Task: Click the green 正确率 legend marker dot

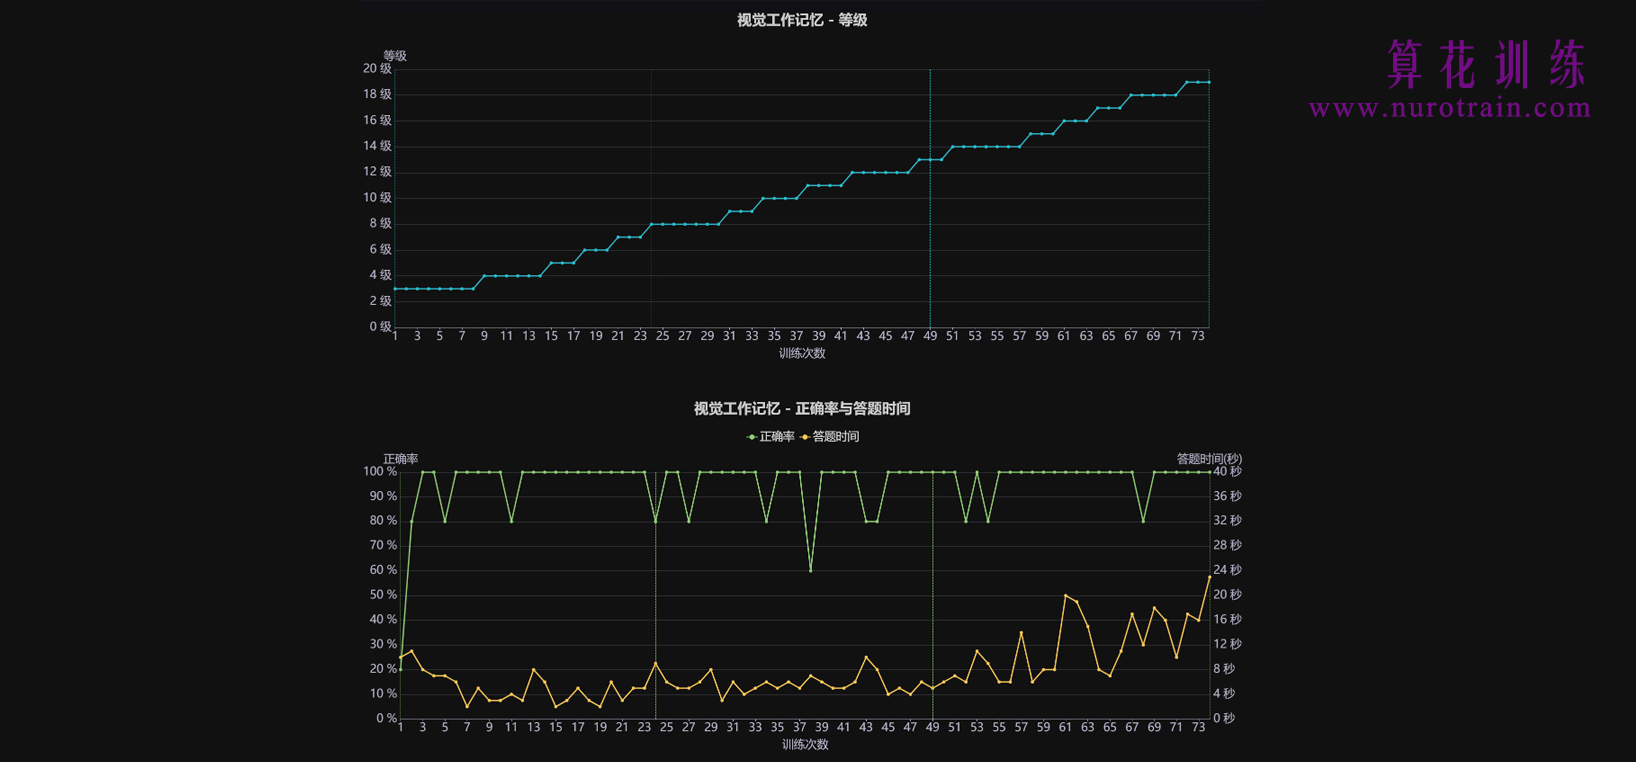Action: click(x=751, y=437)
